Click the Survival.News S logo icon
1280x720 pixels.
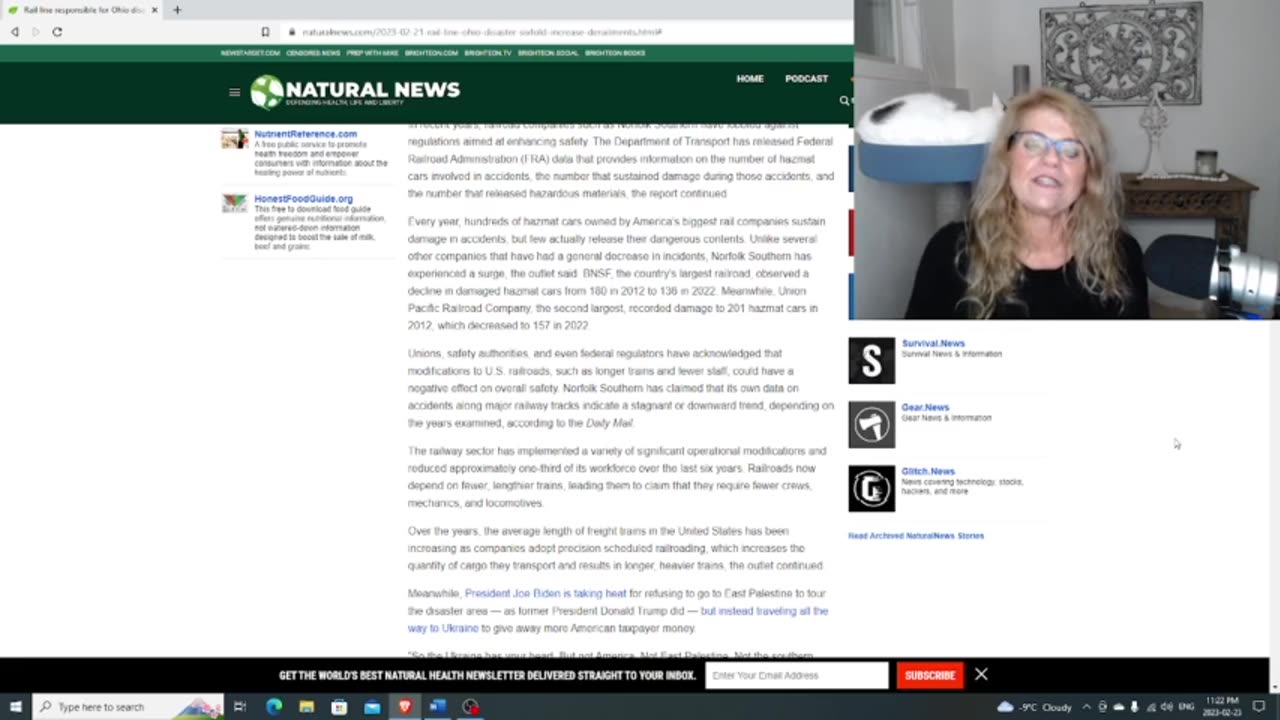[x=872, y=360]
